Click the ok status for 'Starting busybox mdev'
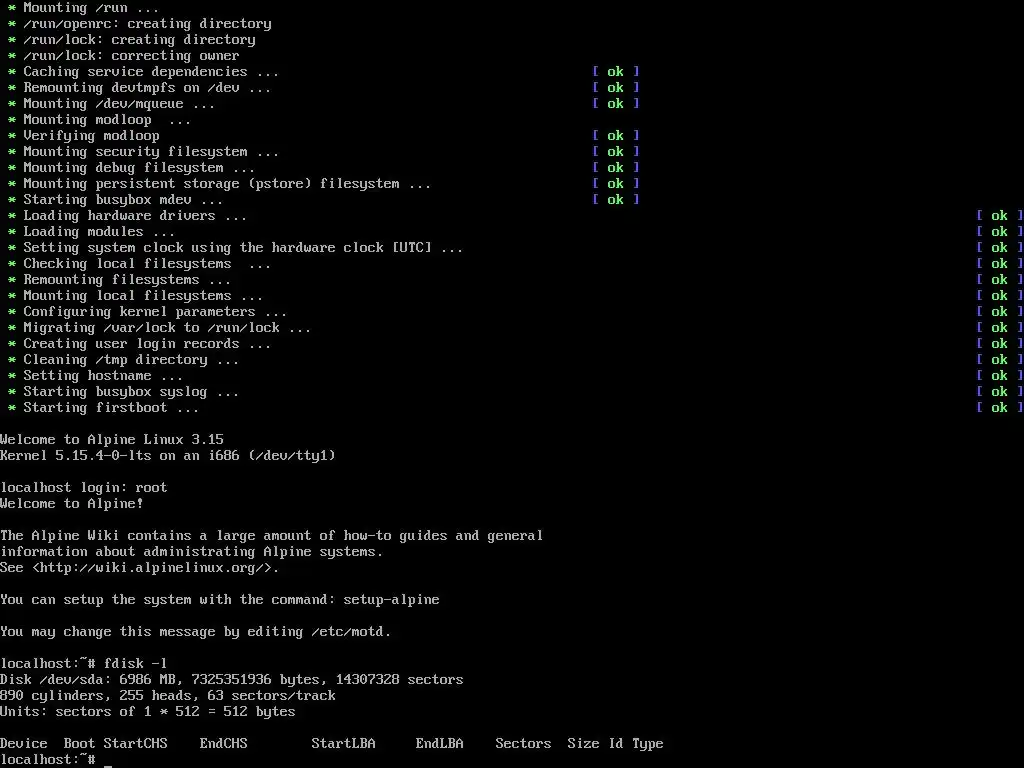The image size is (1024, 768). (x=615, y=200)
